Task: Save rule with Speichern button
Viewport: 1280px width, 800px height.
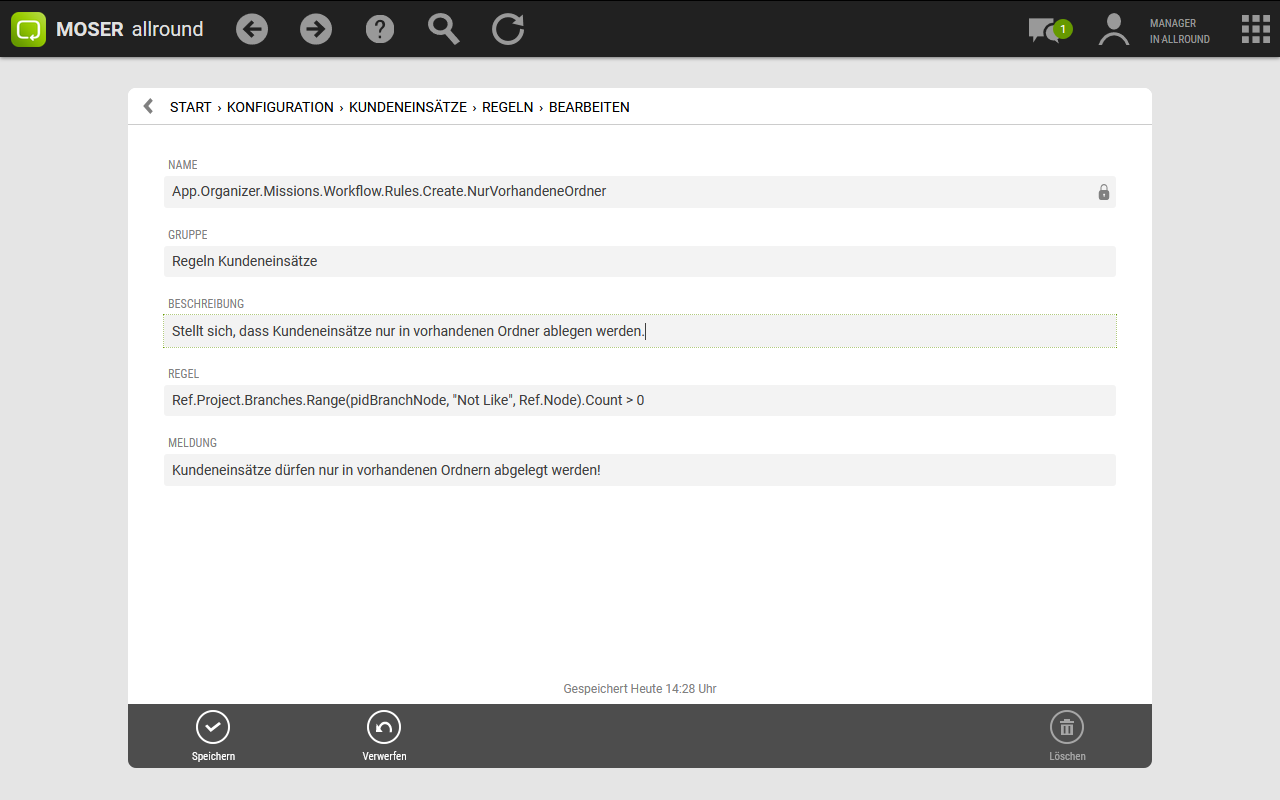Action: click(213, 736)
